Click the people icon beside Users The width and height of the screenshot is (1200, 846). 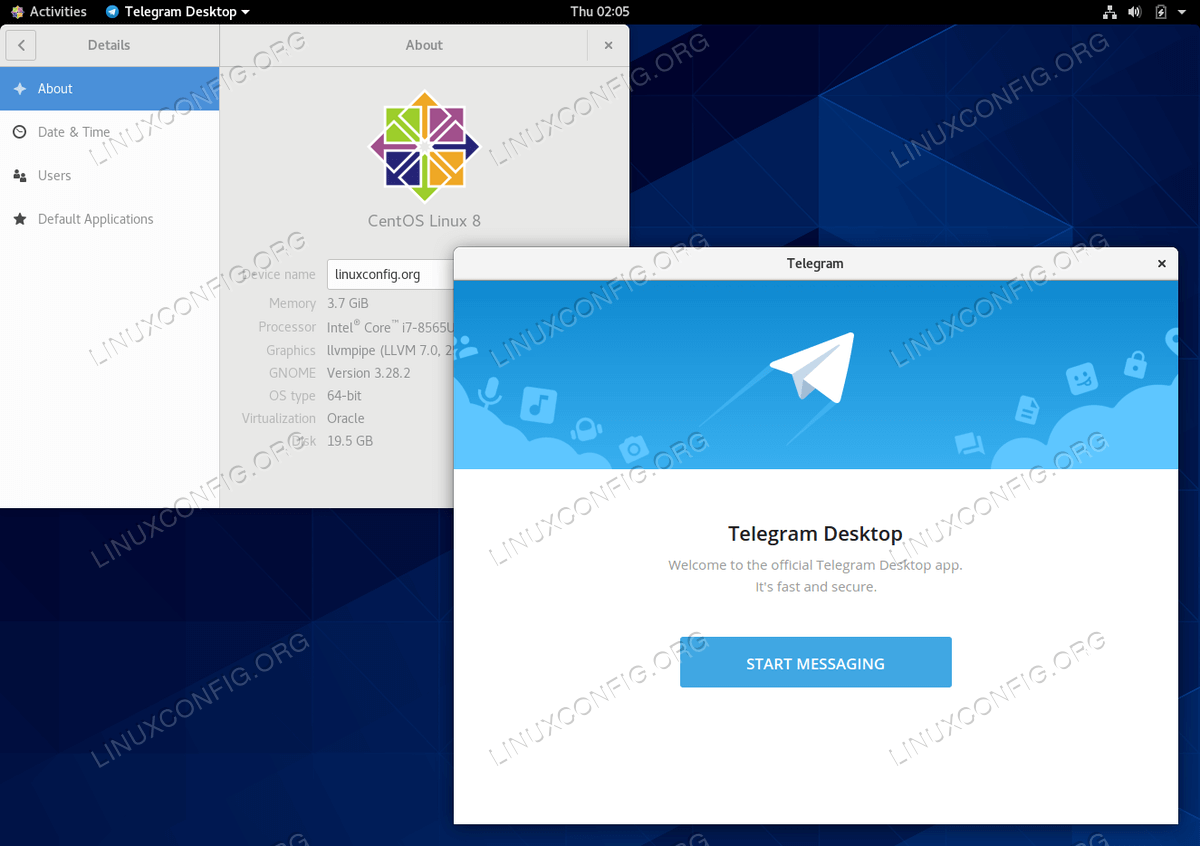[x=20, y=175]
